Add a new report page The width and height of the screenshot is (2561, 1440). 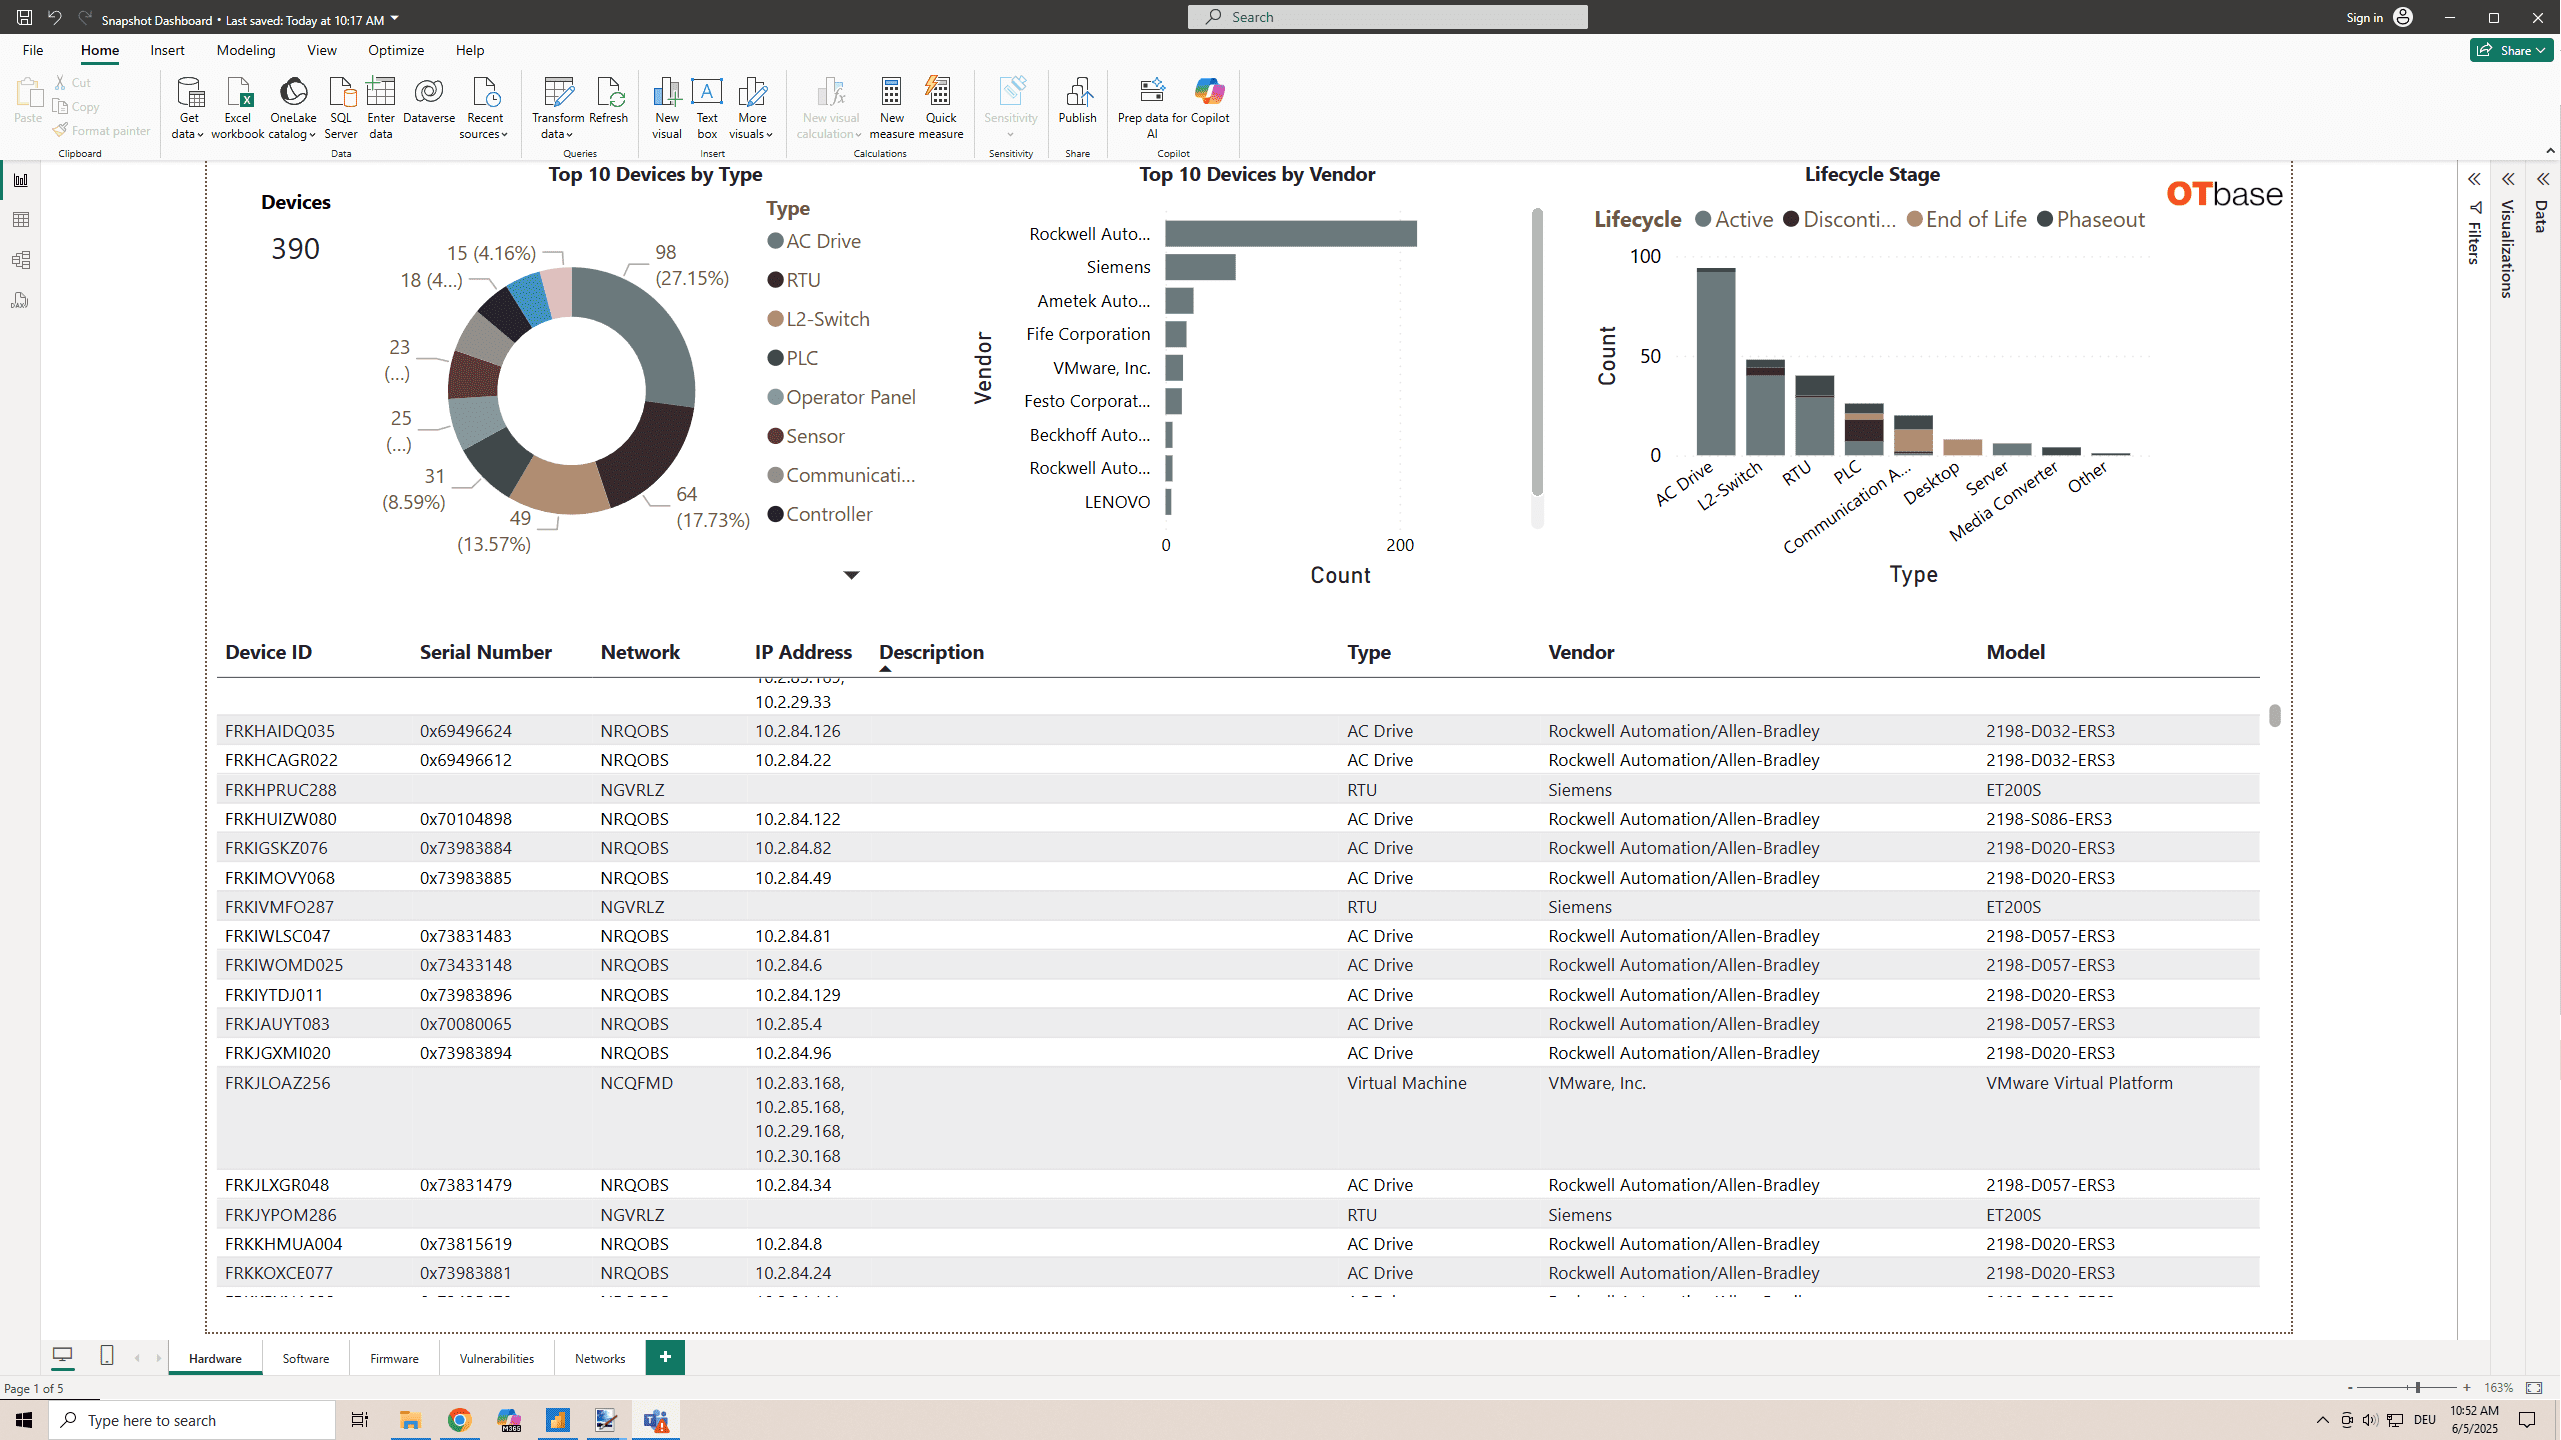point(665,1357)
